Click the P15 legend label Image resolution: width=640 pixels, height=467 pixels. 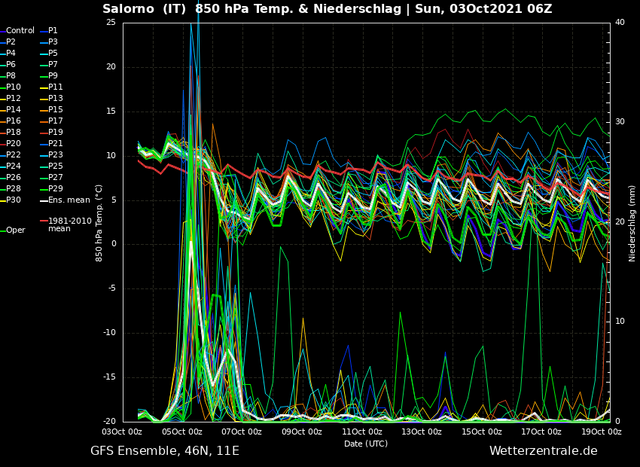(55, 109)
